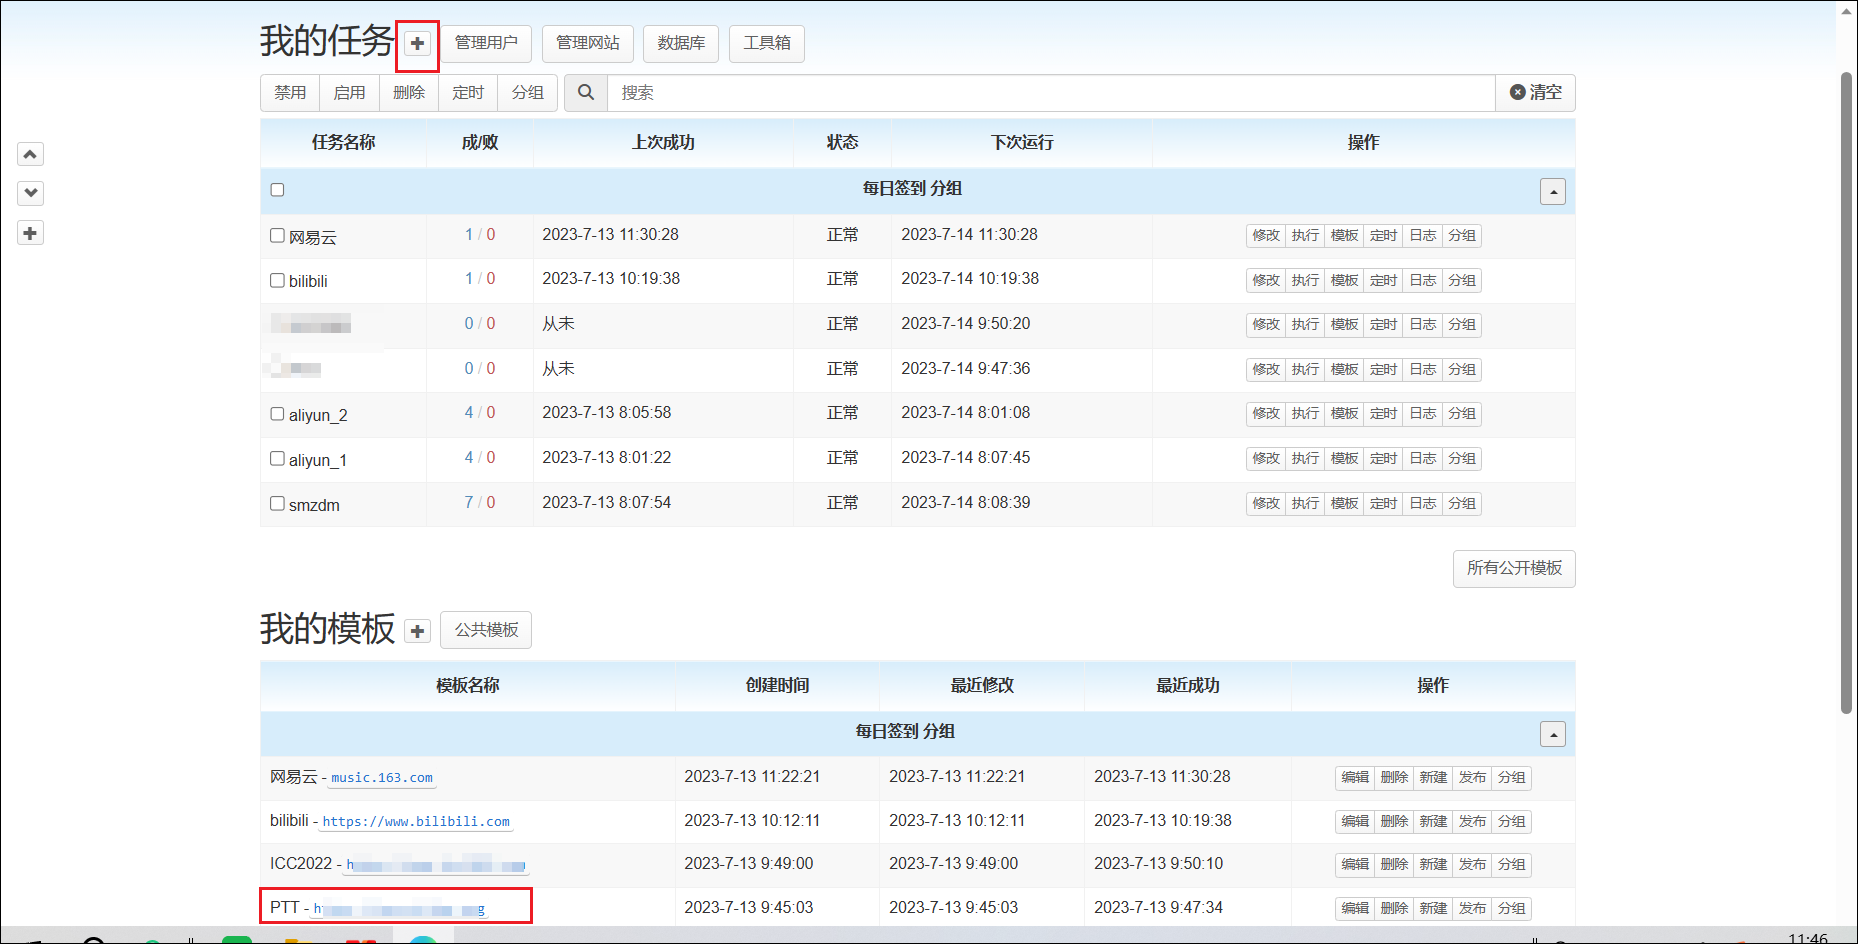Check the smzdm task checkbox

(x=278, y=504)
